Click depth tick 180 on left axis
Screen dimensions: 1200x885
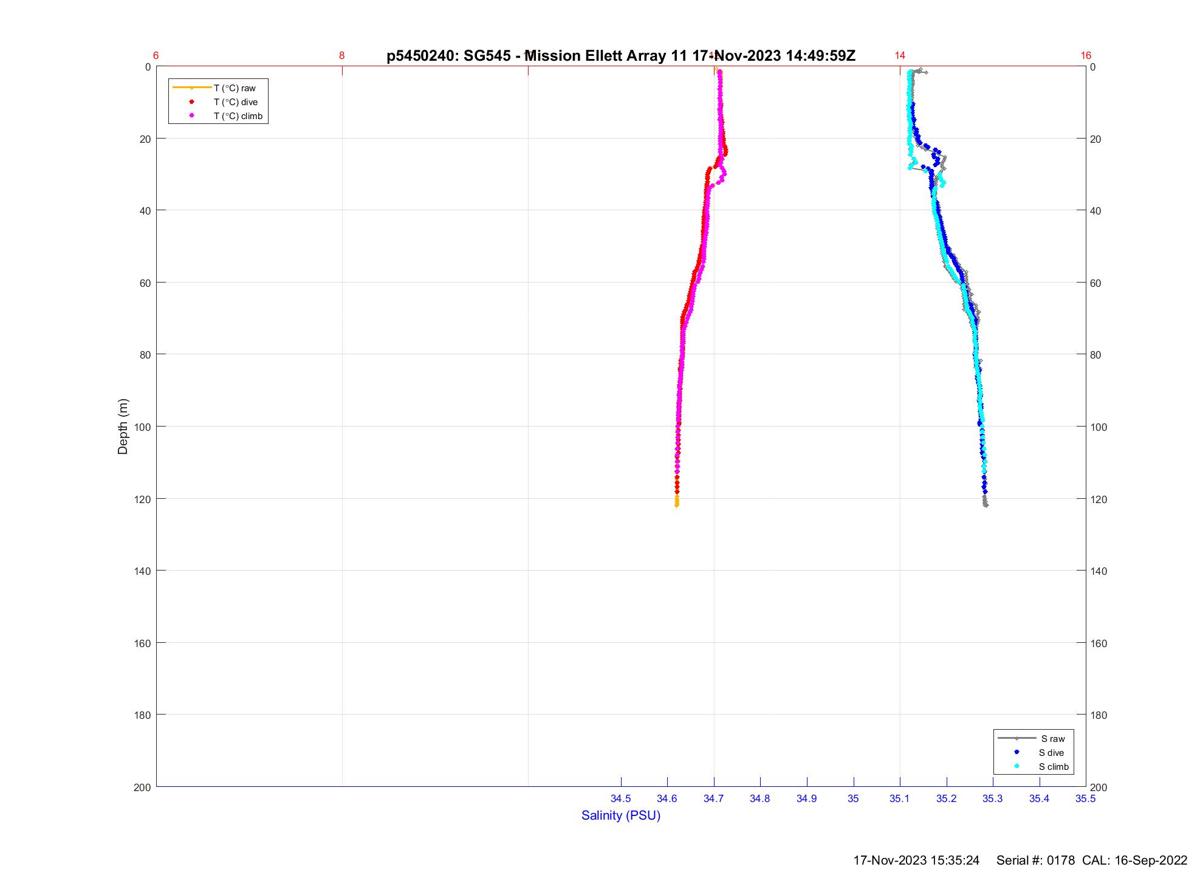pyautogui.click(x=141, y=715)
